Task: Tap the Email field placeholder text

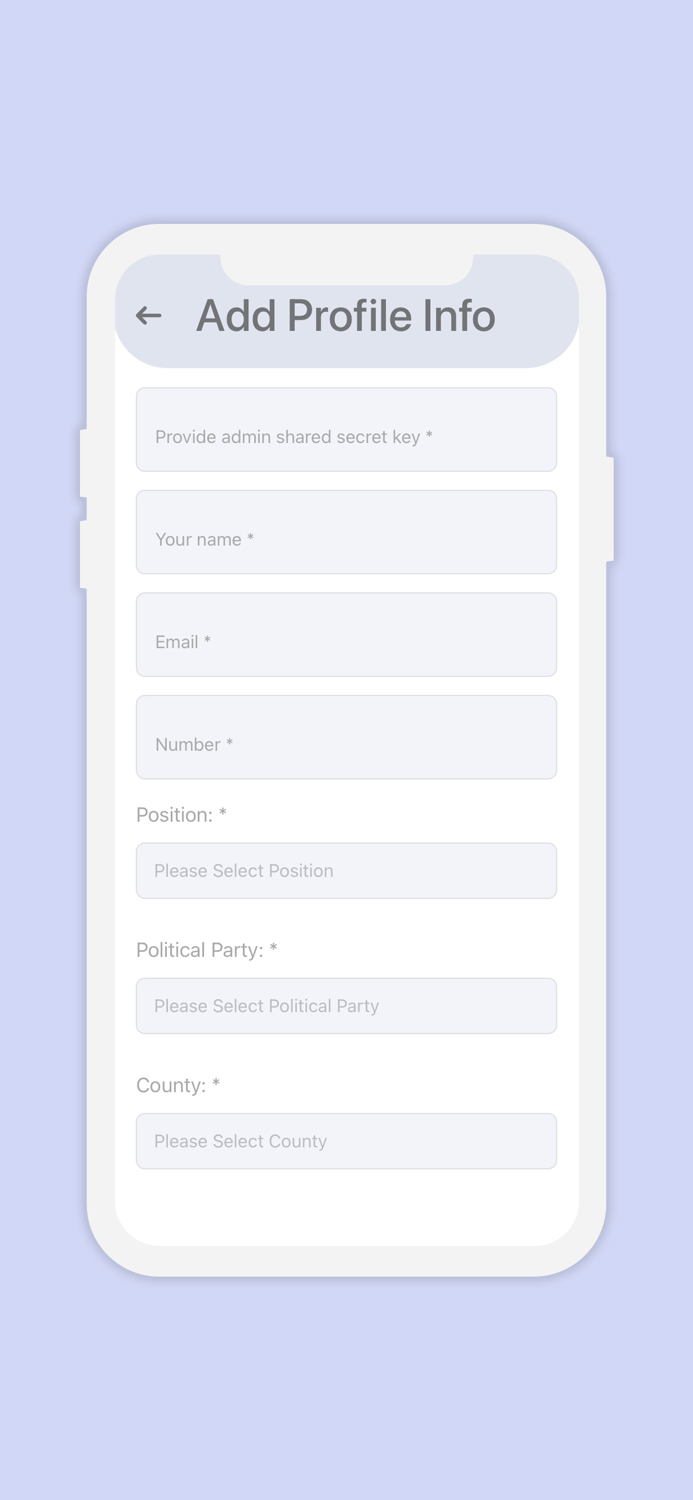Action: [182, 641]
